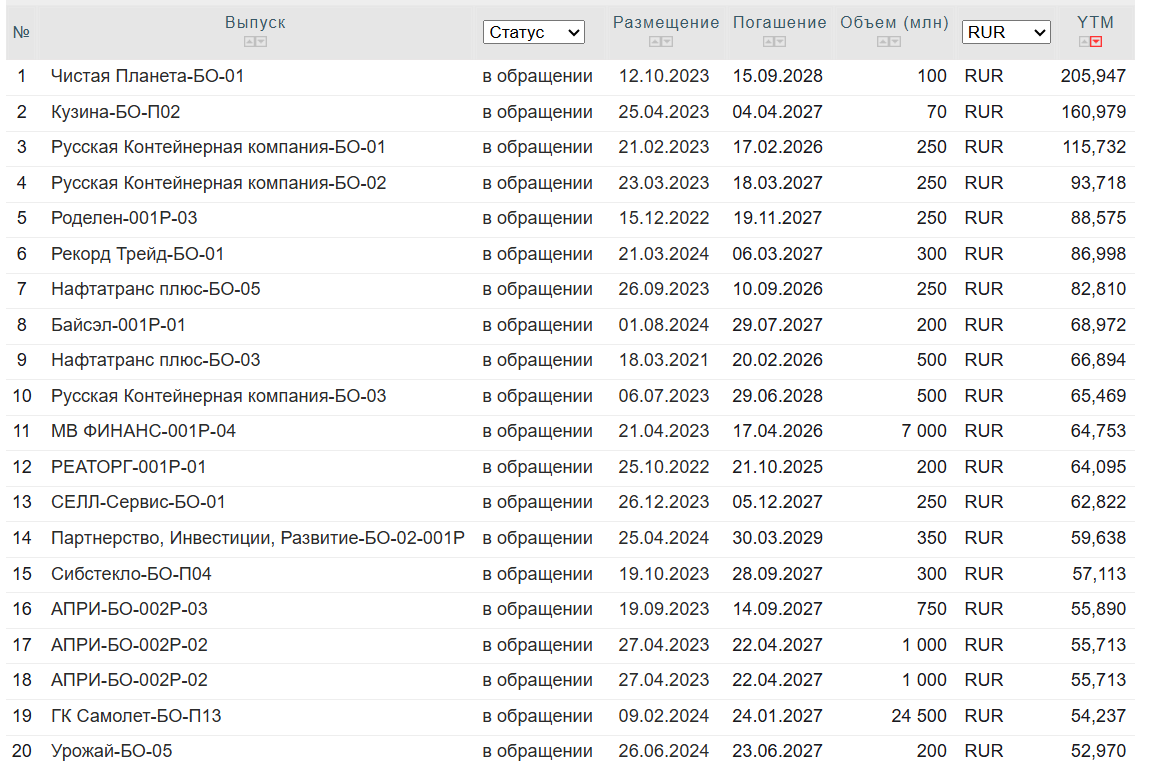Click volume value 7 000
1150x770 pixels.
click(924, 432)
